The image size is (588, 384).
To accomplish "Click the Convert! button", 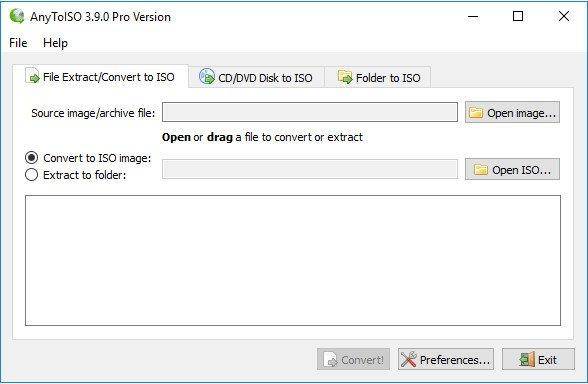I will coord(353,359).
